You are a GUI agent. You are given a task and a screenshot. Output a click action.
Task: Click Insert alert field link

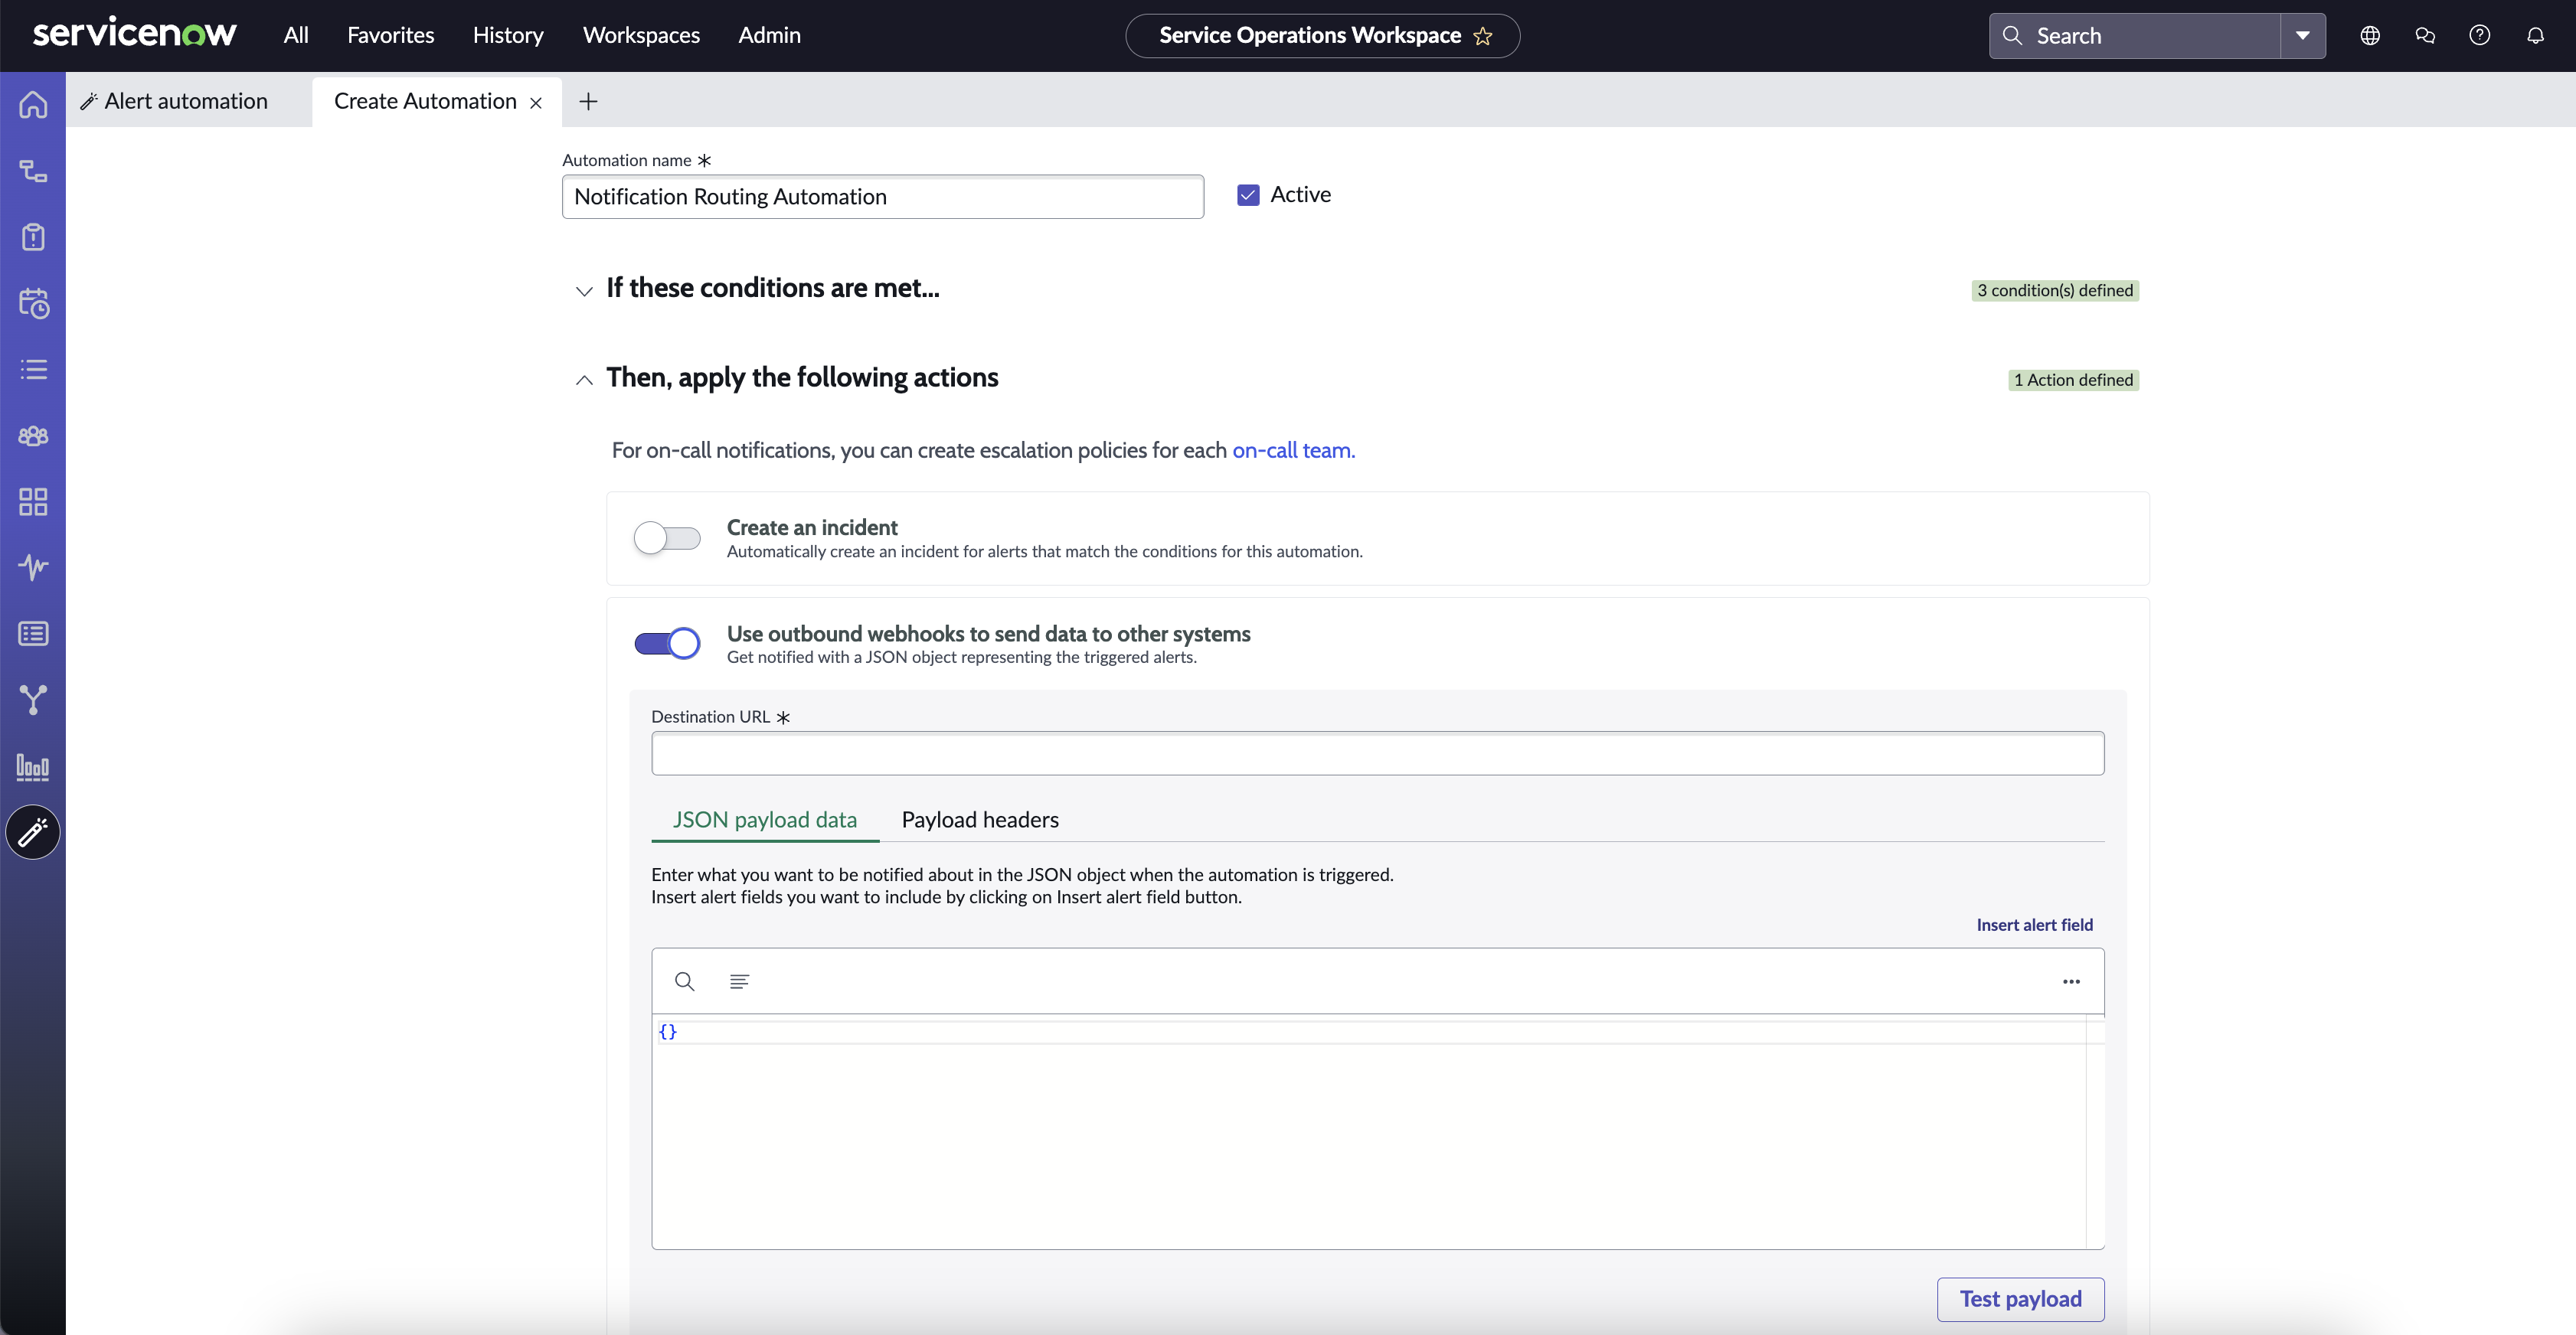click(x=2034, y=925)
